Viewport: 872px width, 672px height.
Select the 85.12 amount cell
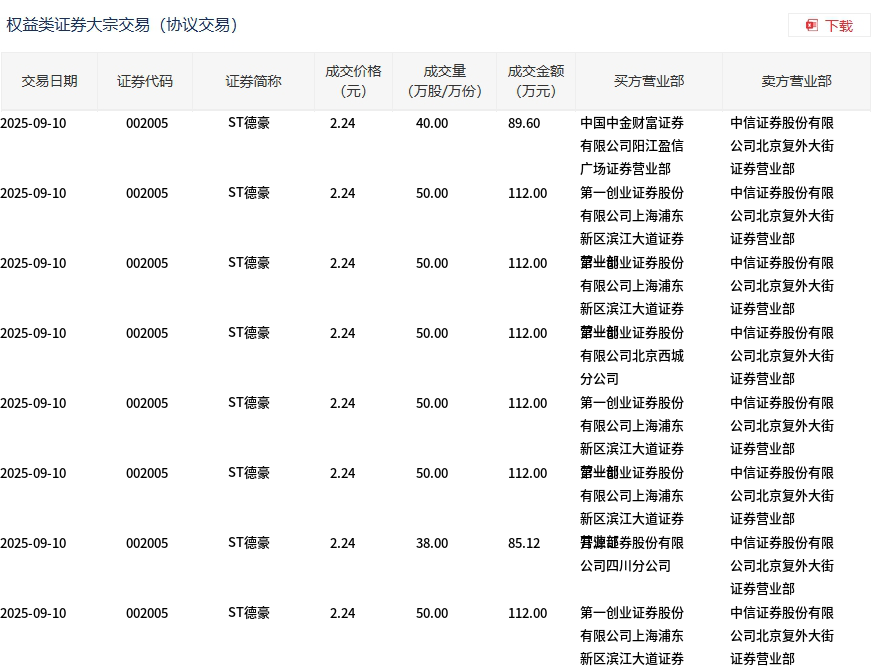point(524,543)
